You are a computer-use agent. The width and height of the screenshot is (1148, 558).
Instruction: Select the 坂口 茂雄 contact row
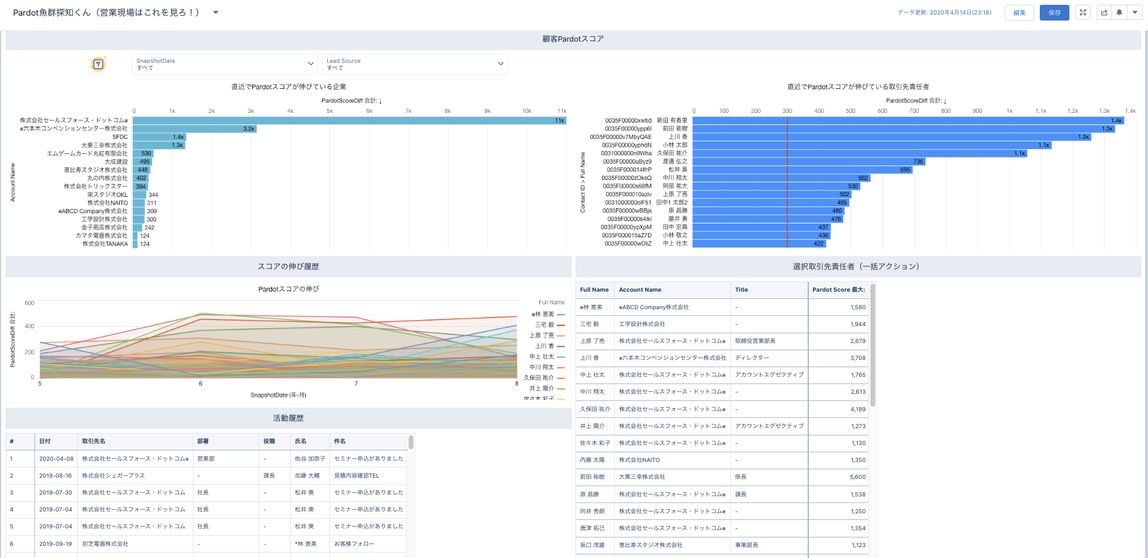click(x=723, y=545)
